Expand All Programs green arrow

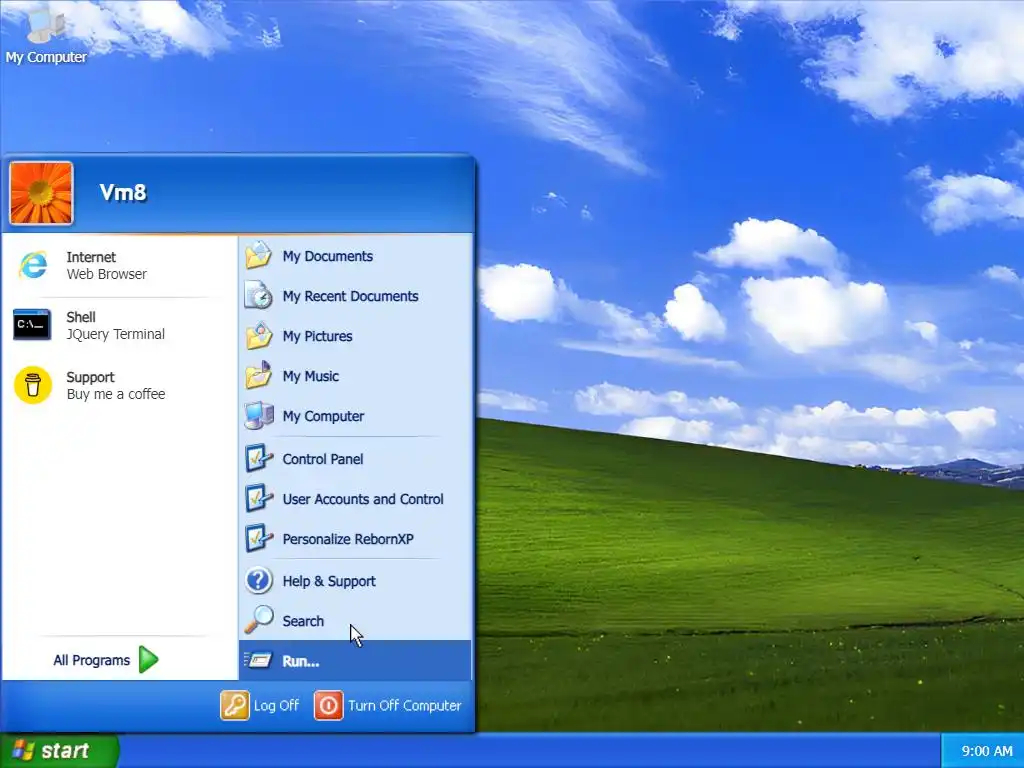[149, 660]
